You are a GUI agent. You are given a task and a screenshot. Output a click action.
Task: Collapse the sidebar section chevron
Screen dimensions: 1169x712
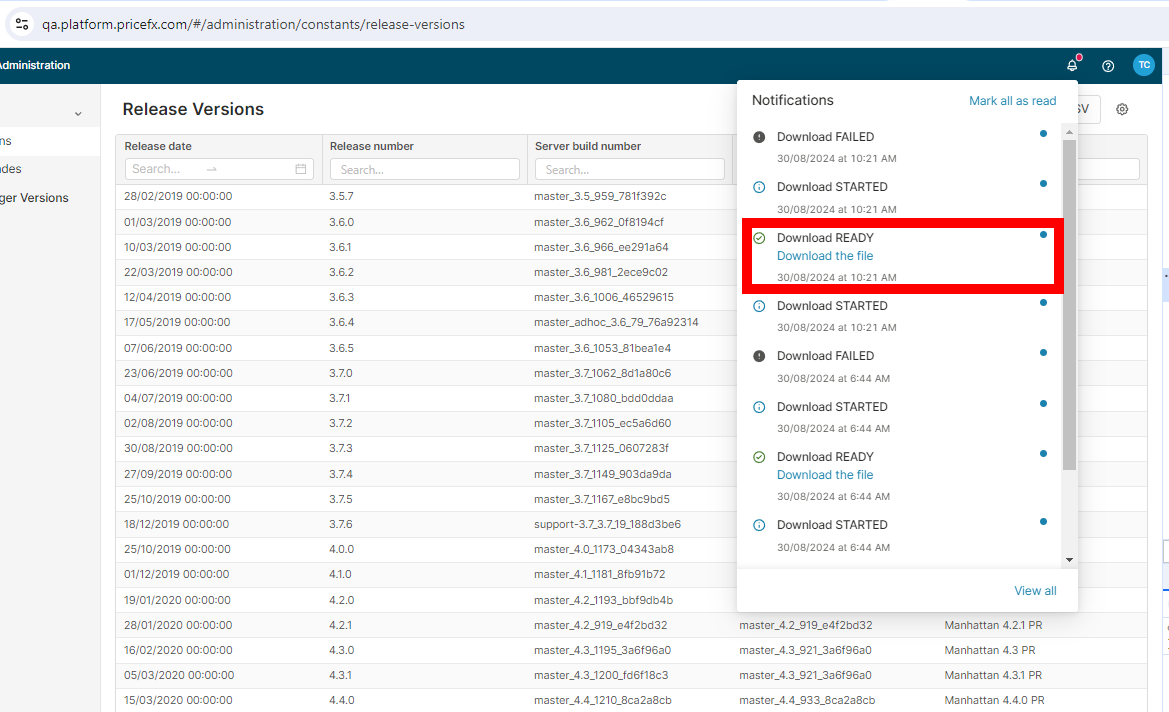(x=78, y=115)
